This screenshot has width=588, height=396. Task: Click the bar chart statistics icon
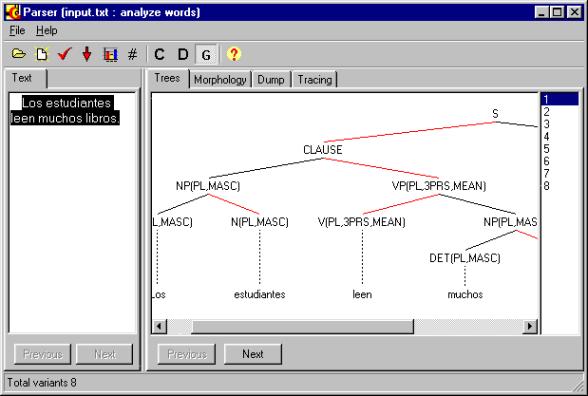click(110, 55)
